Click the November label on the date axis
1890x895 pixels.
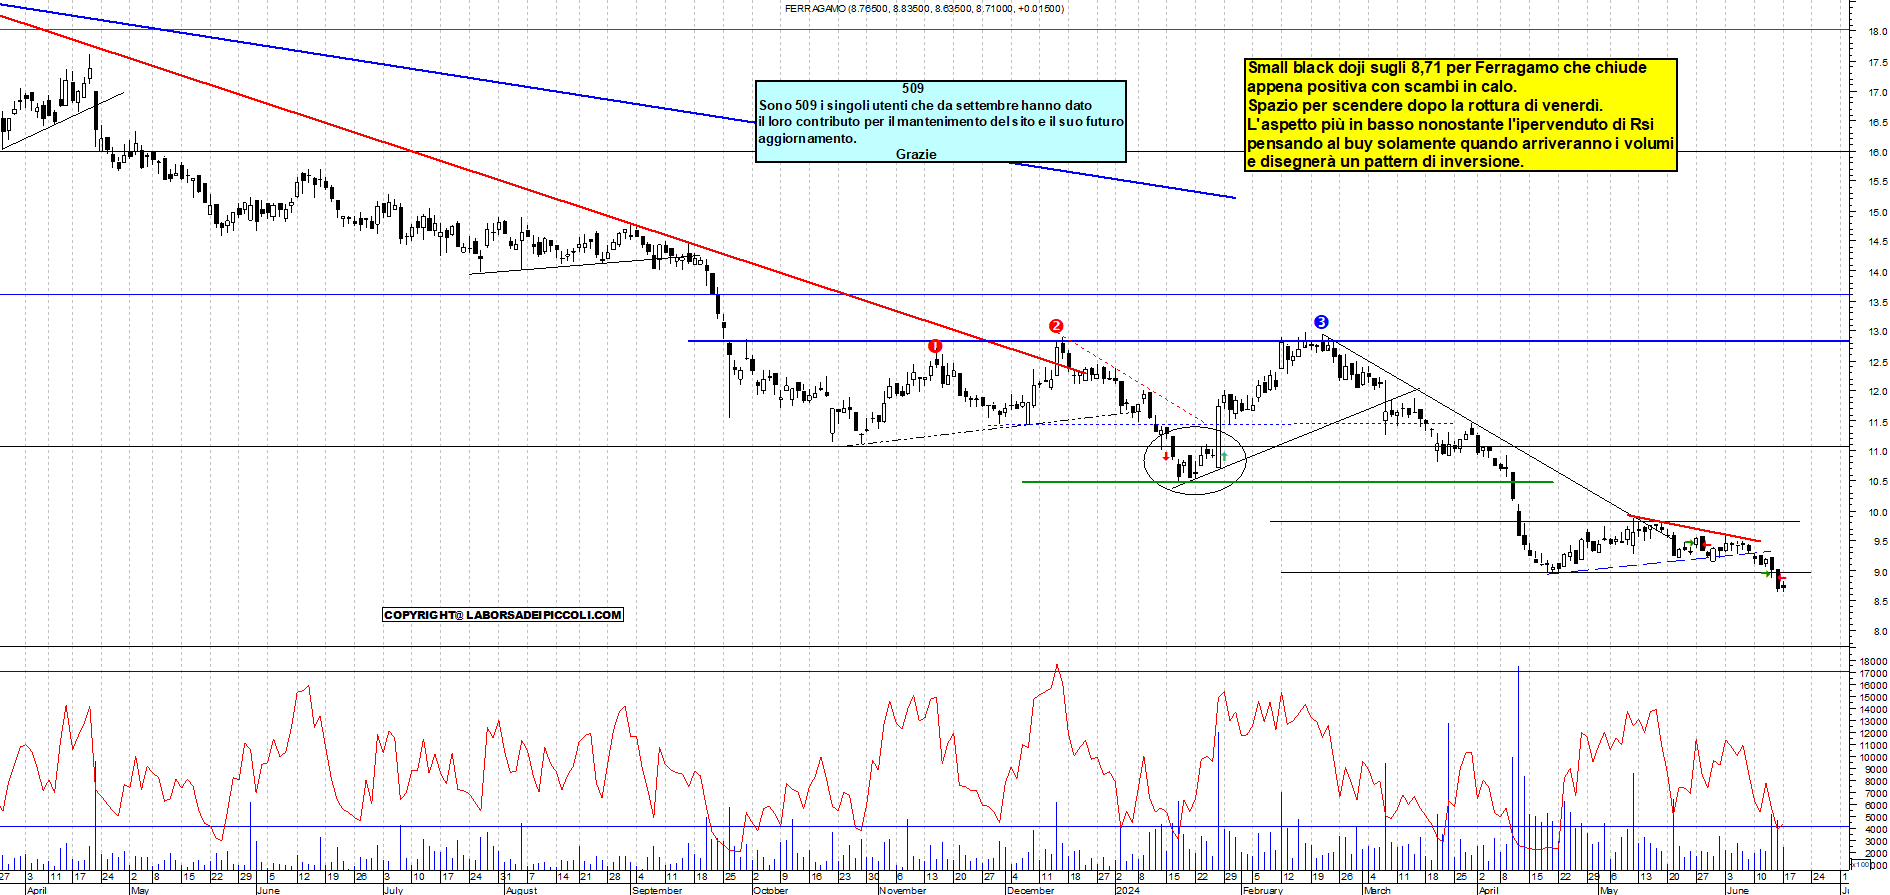[903, 890]
